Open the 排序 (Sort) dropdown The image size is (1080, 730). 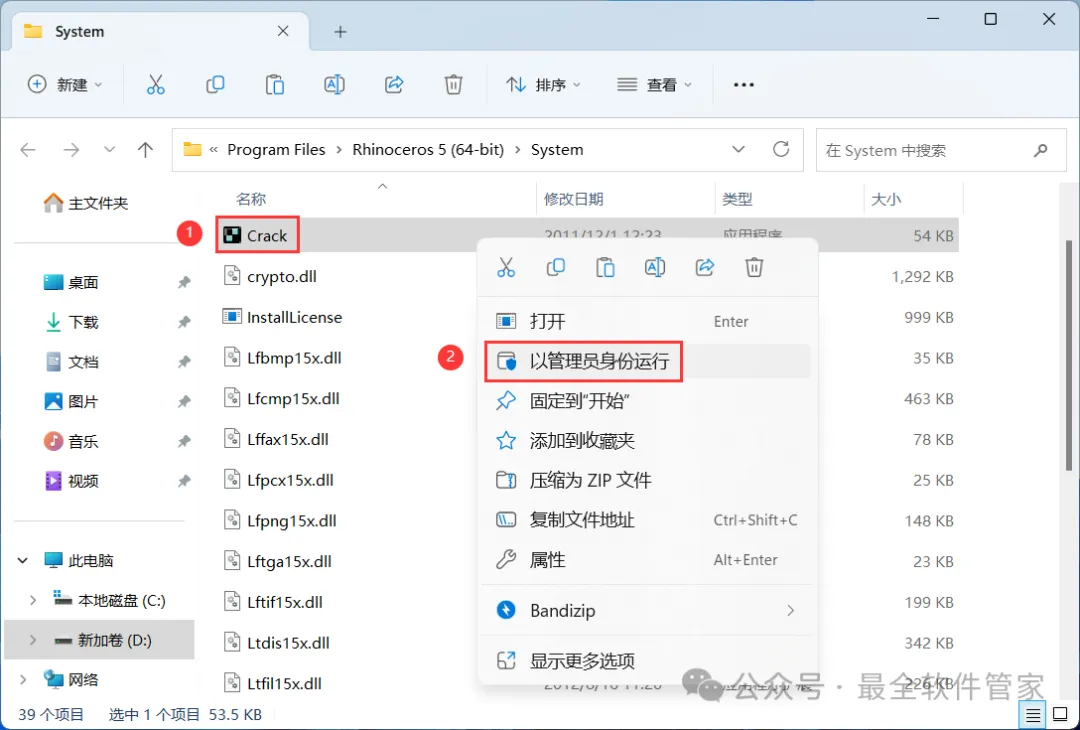[543, 85]
